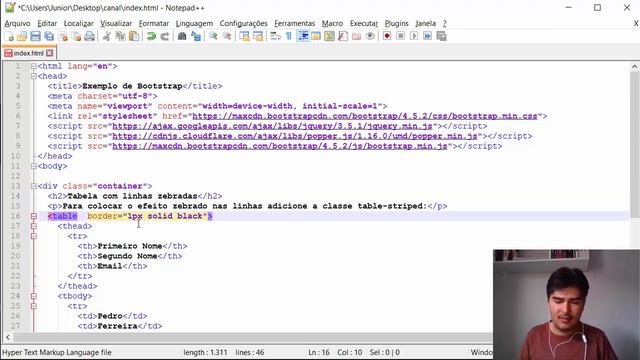This screenshot has height=360, width=640.
Task: Click Run macro multiple times icon
Action: 427,36
